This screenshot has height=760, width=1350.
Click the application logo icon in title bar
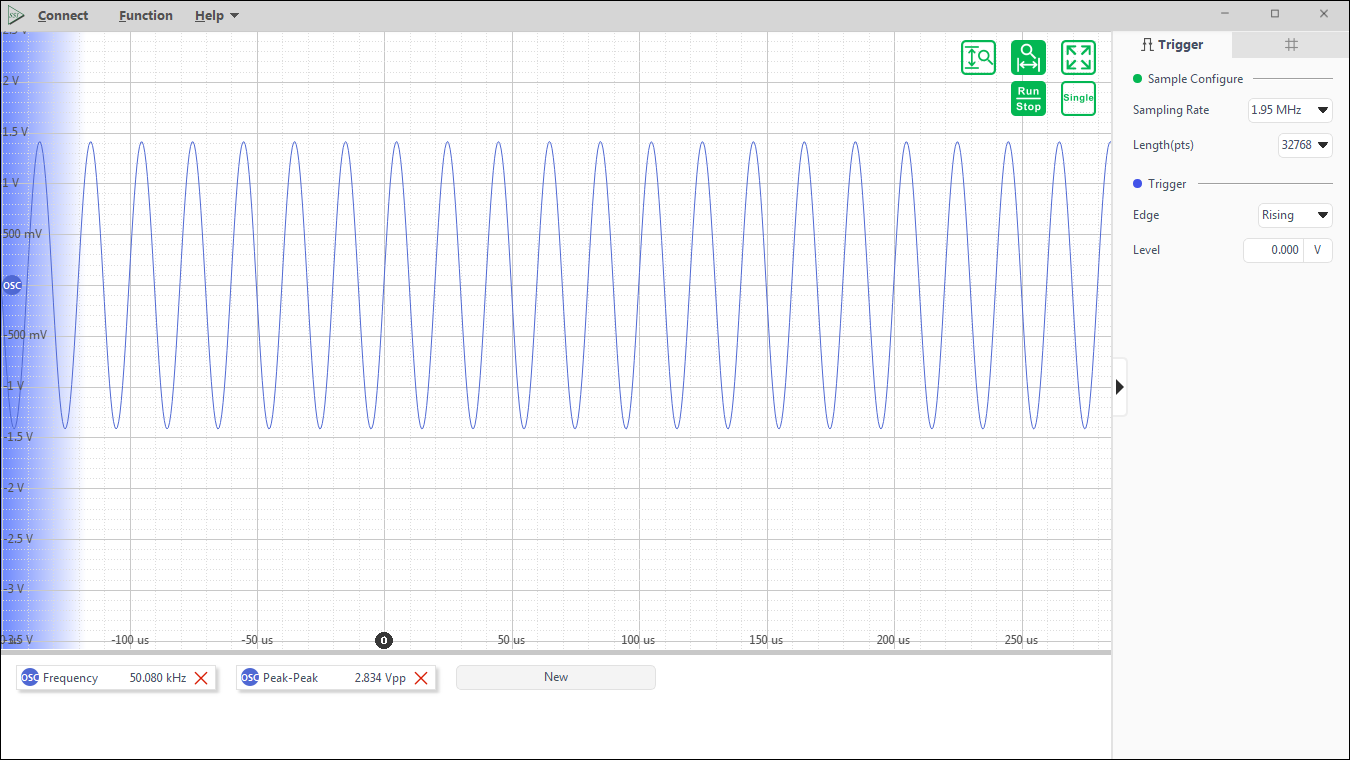point(15,15)
